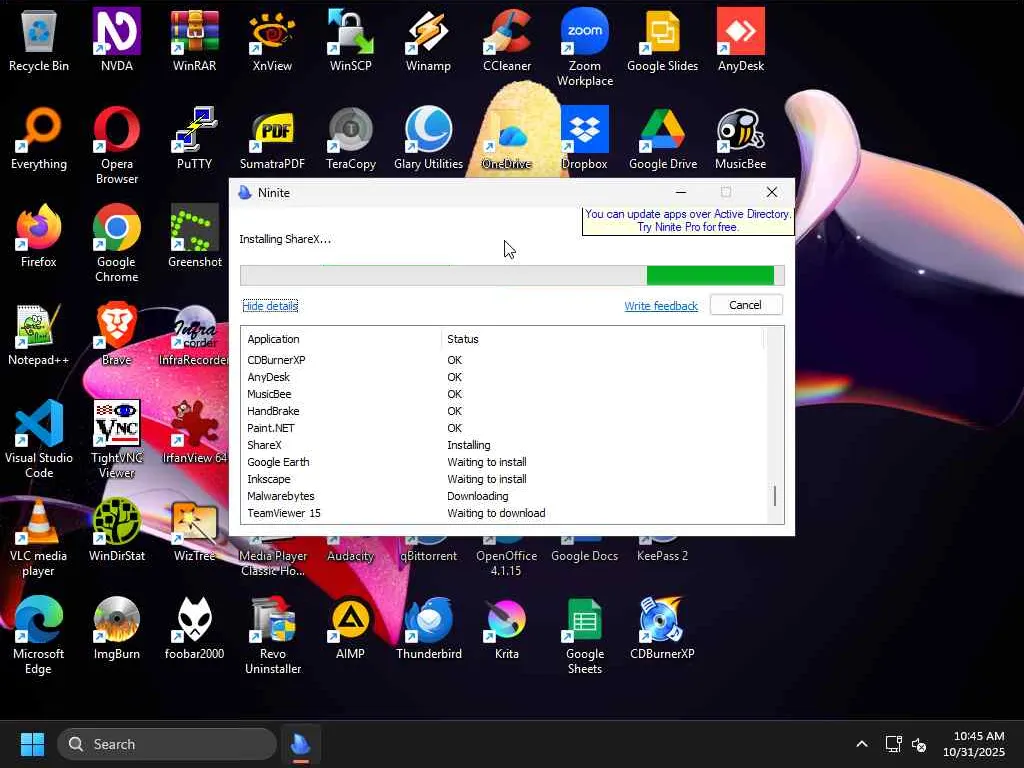Select the MusicBee desktop icon
This screenshot has height=768, width=1024.
[x=741, y=138]
